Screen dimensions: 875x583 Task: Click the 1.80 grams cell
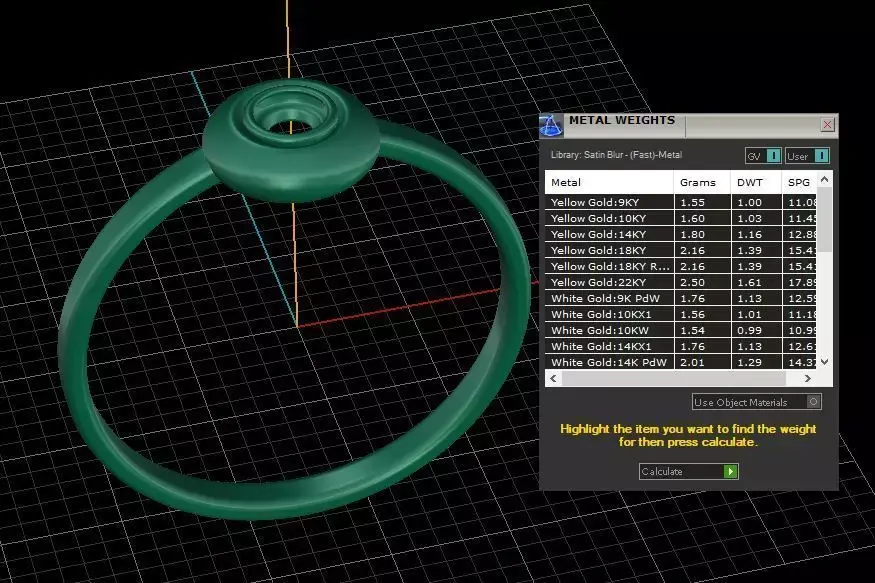703,234
